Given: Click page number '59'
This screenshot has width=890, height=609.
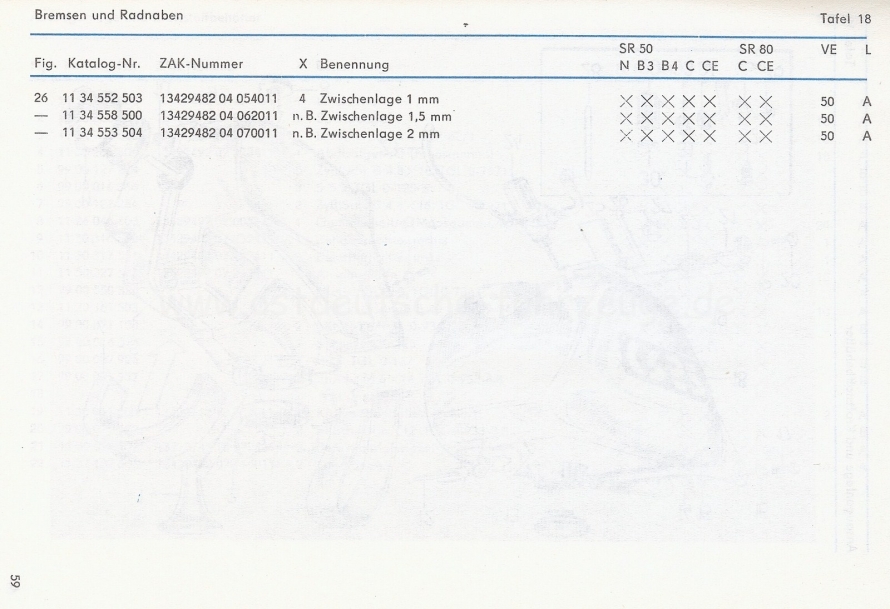Looking at the screenshot, I should 15,582.
